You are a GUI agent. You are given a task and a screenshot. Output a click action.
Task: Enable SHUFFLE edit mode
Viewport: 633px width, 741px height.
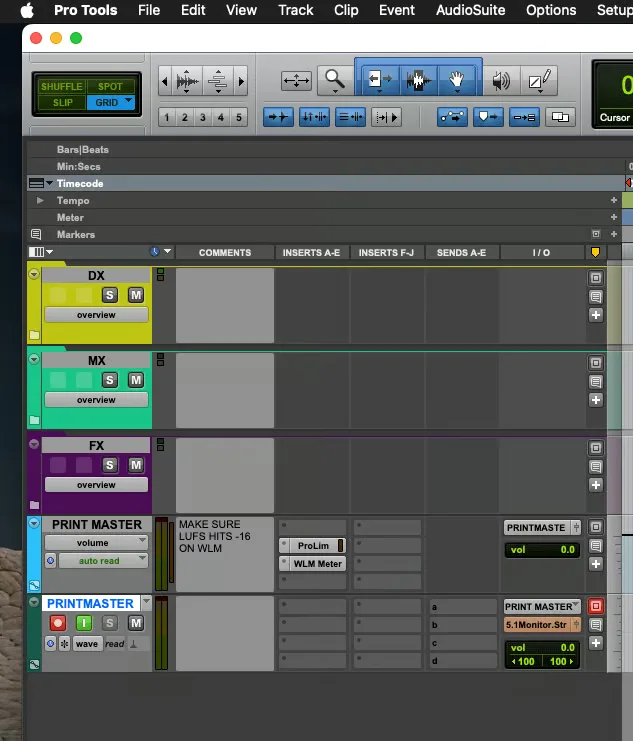coord(61,86)
